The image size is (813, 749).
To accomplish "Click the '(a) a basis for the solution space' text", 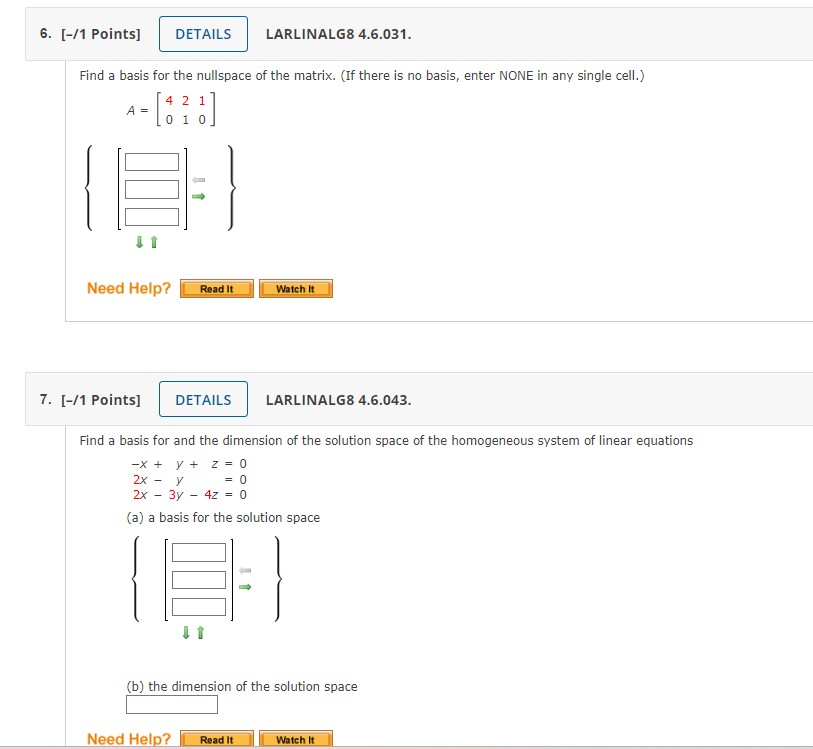I will tap(223, 517).
